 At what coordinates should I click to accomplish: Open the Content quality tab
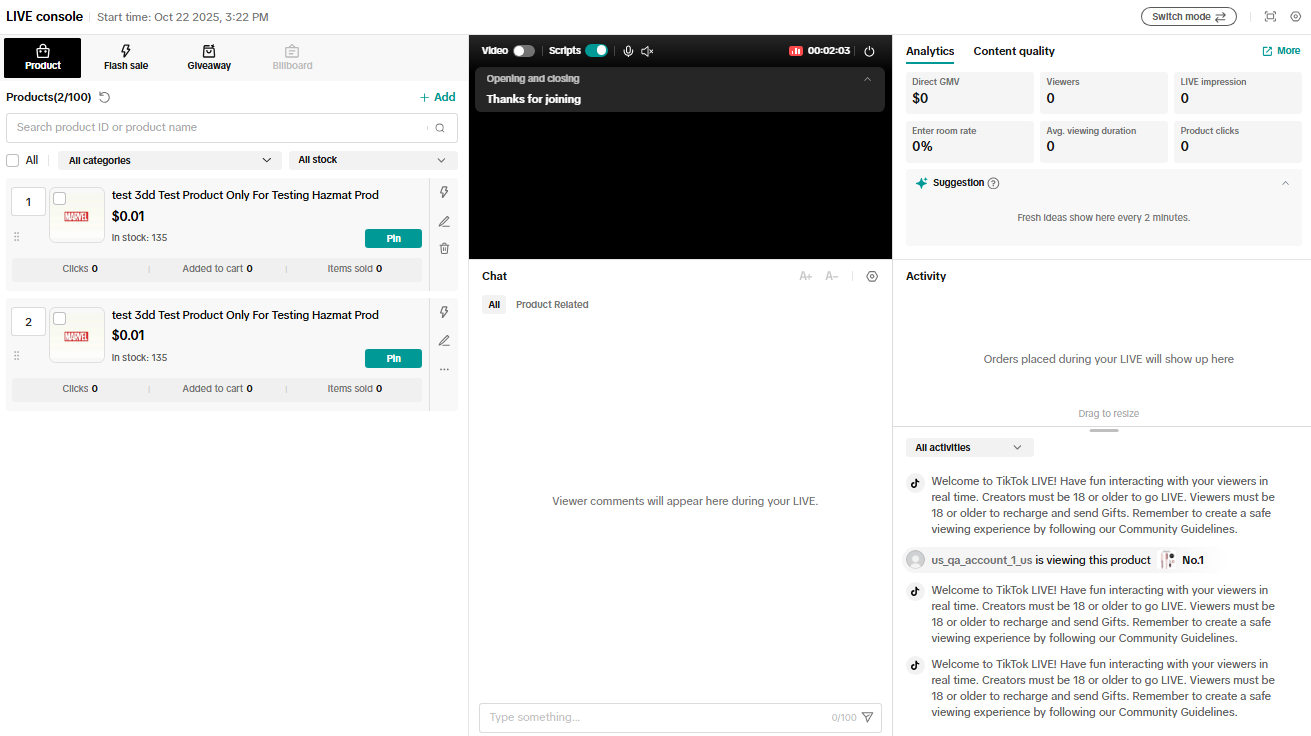(1013, 51)
